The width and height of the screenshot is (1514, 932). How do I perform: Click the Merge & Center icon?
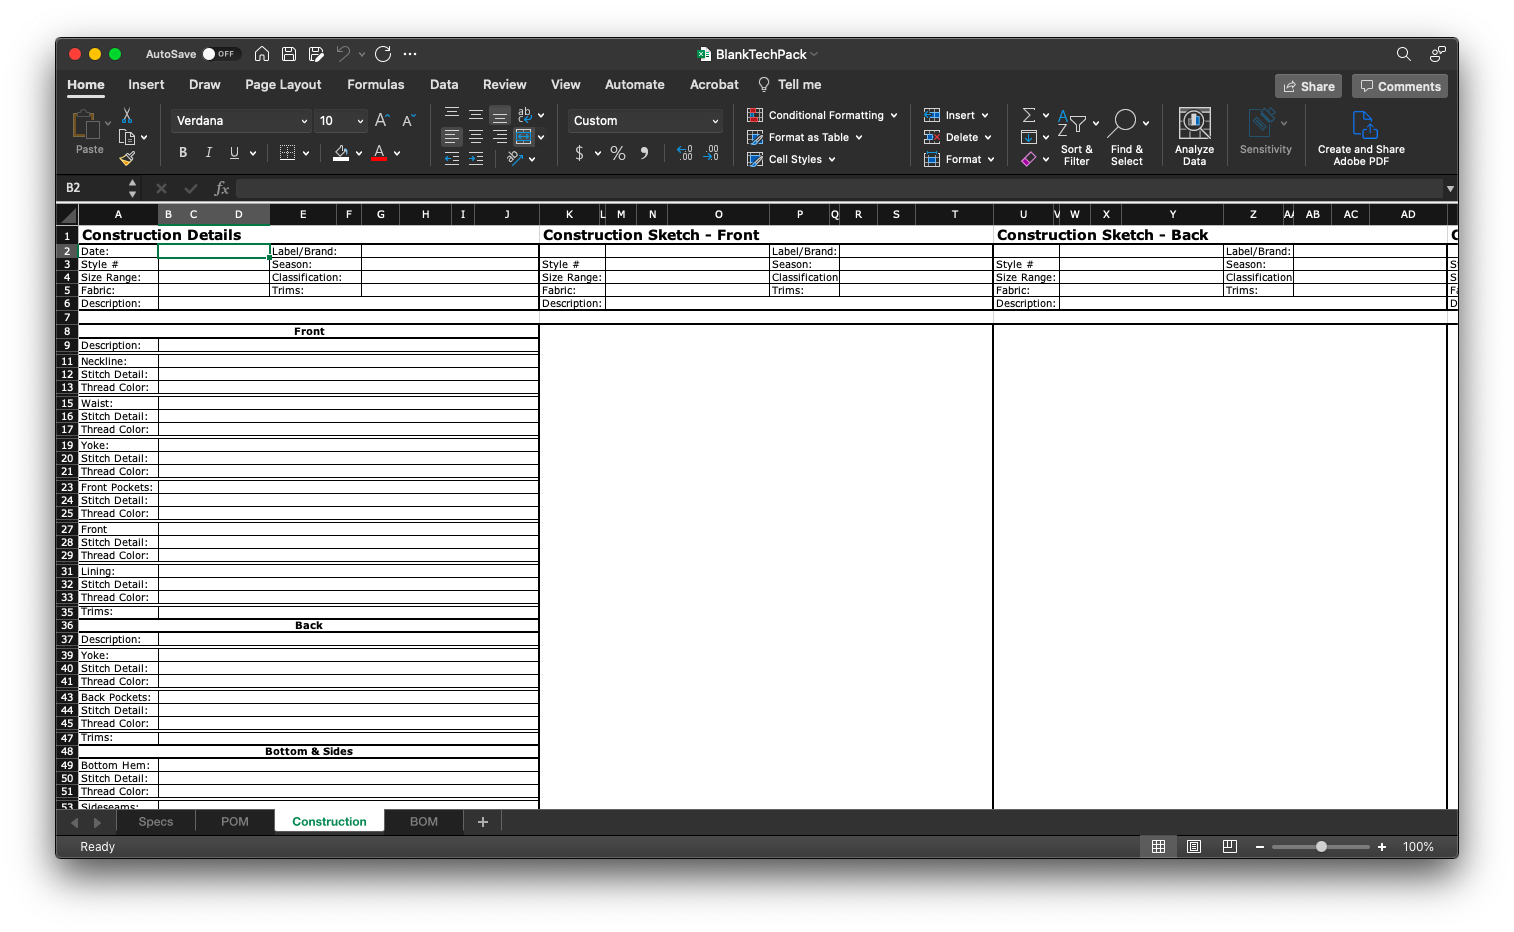[x=524, y=137]
